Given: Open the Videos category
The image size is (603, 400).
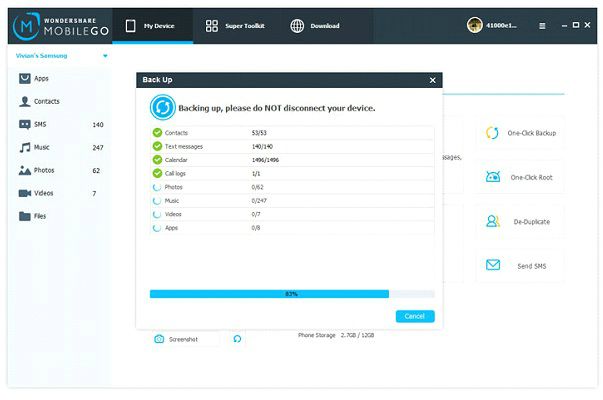Looking at the screenshot, I should point(43,193).
